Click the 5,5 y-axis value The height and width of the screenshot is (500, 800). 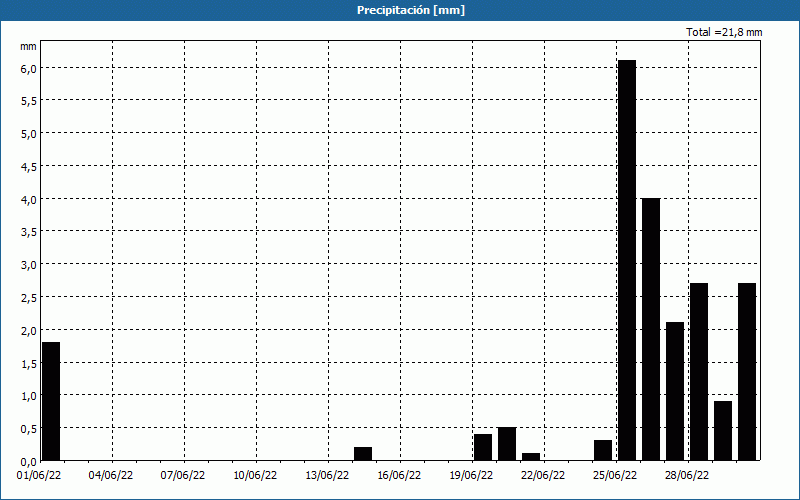[x=29, y=101]
